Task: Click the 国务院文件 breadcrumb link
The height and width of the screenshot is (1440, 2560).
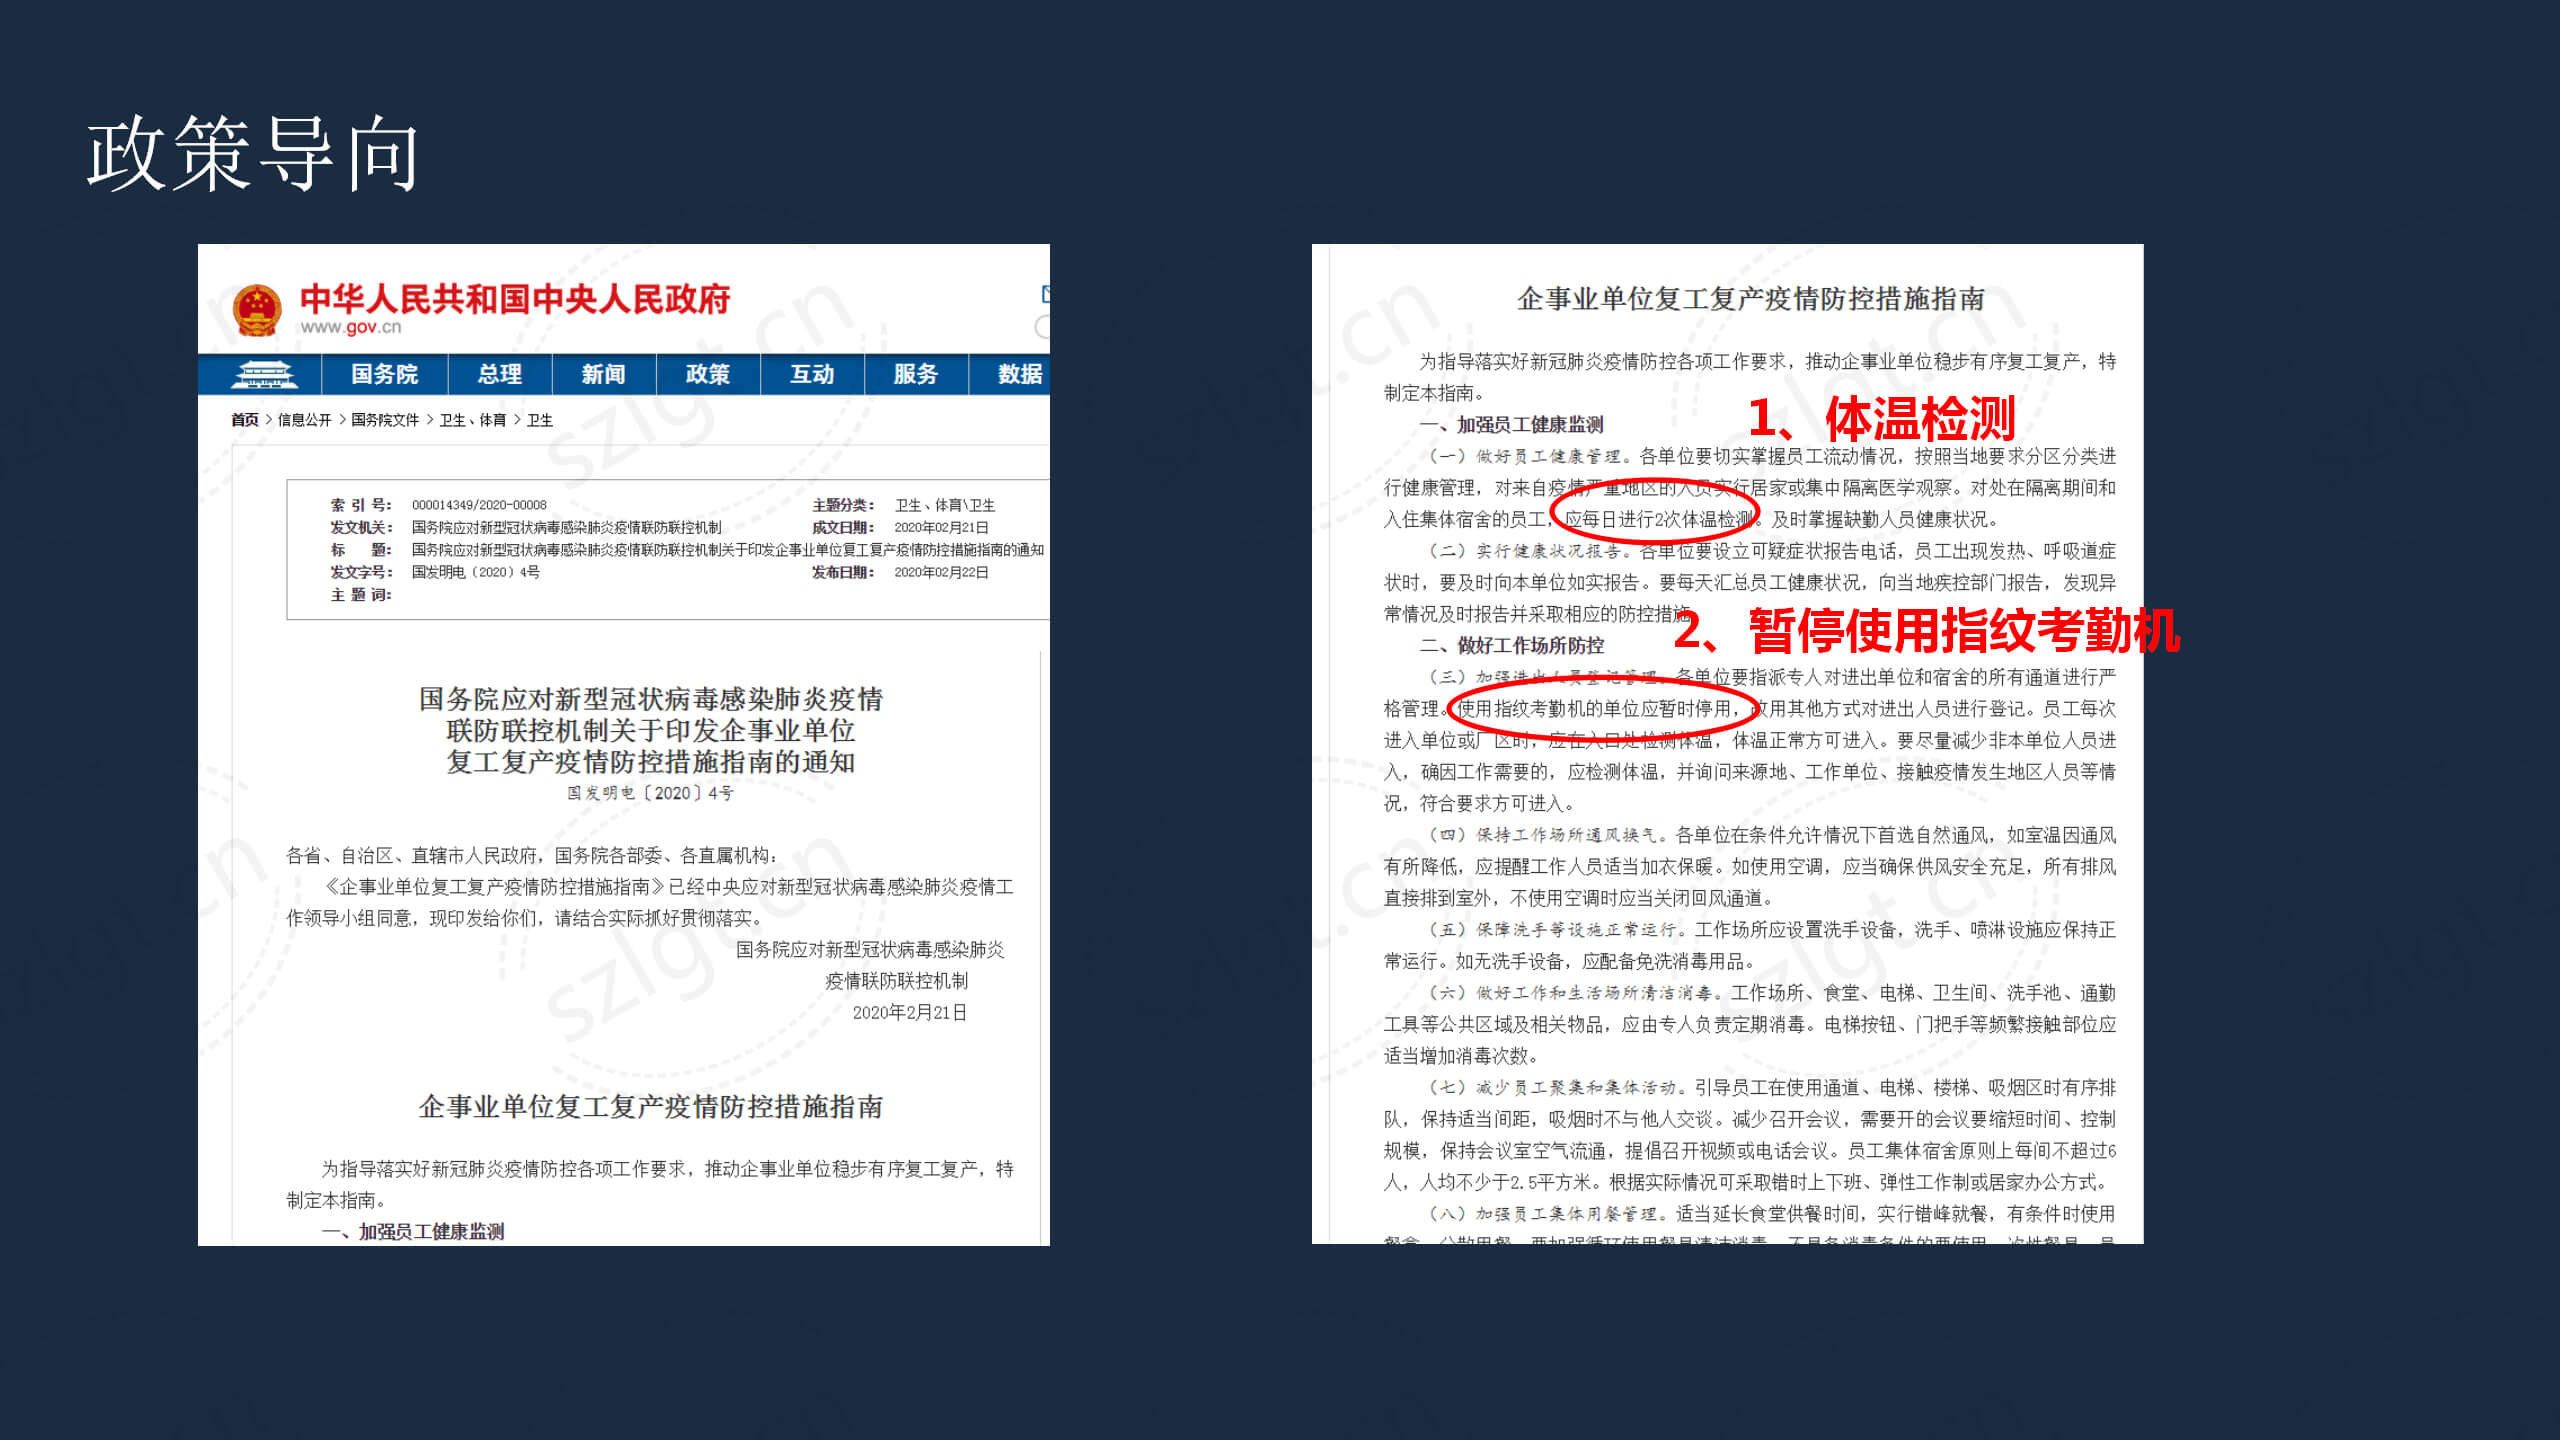Action: pyautogui.click(x=384, y=420)
